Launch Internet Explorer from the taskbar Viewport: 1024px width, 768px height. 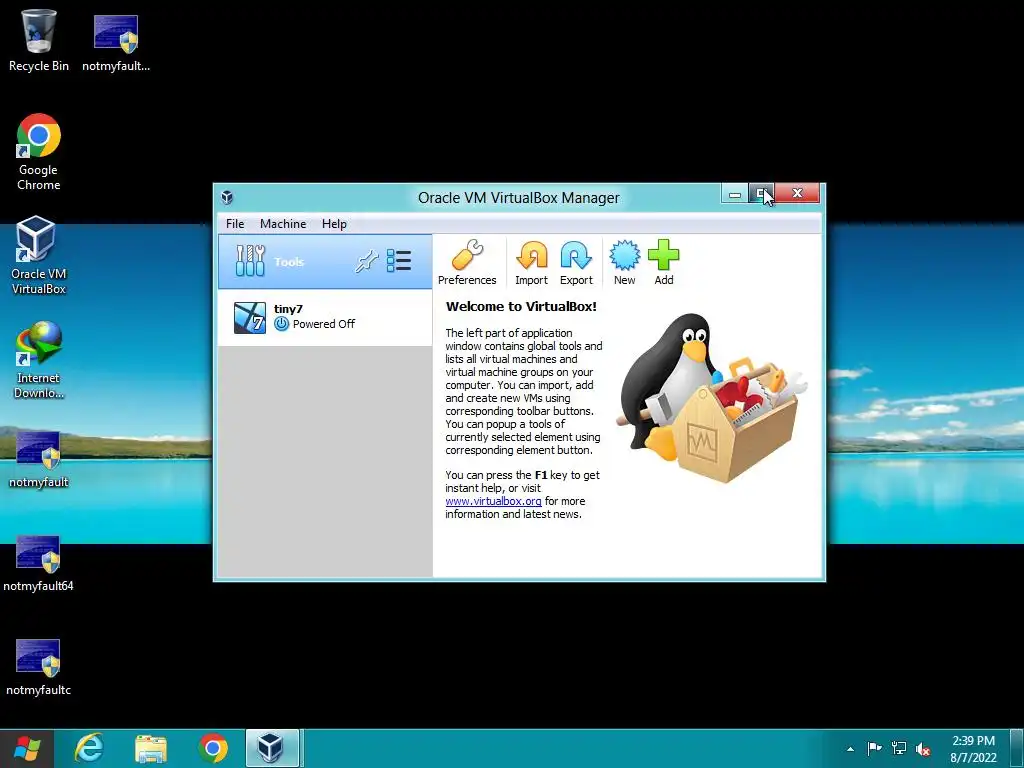click(89, 748)
